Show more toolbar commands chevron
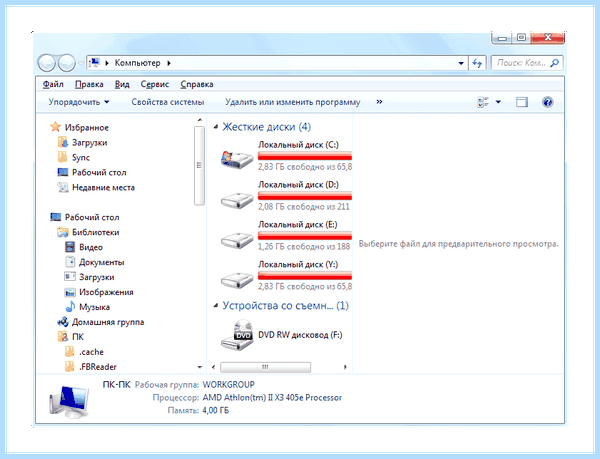Image resolution: width=600 pixels, height=459 pixels. [379, 102]
